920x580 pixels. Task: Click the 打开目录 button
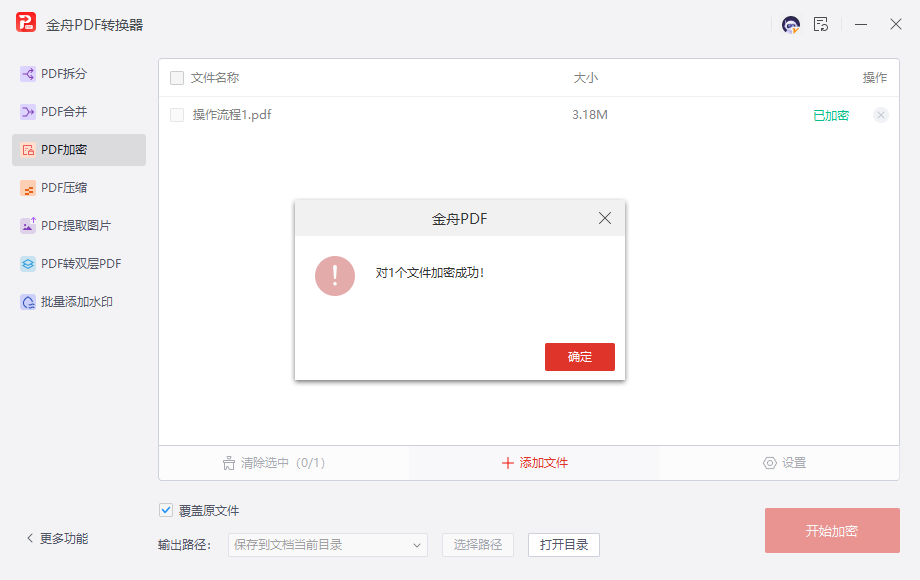(563, 545)
